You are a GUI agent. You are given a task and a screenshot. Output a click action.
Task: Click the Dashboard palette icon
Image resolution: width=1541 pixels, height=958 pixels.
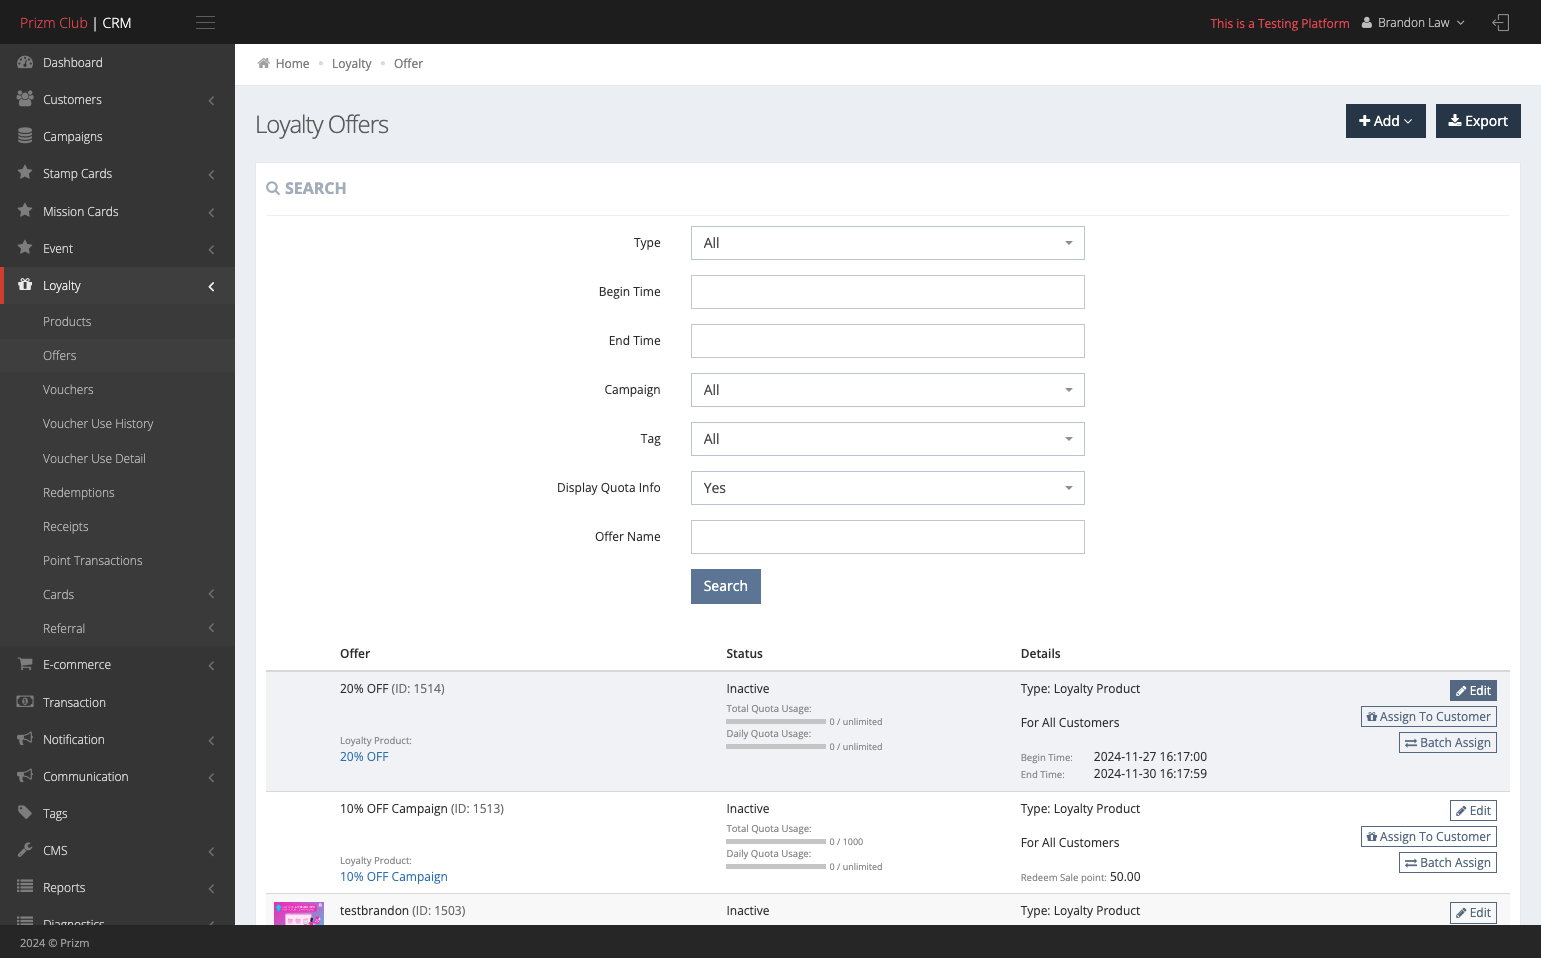pos(25,62)
